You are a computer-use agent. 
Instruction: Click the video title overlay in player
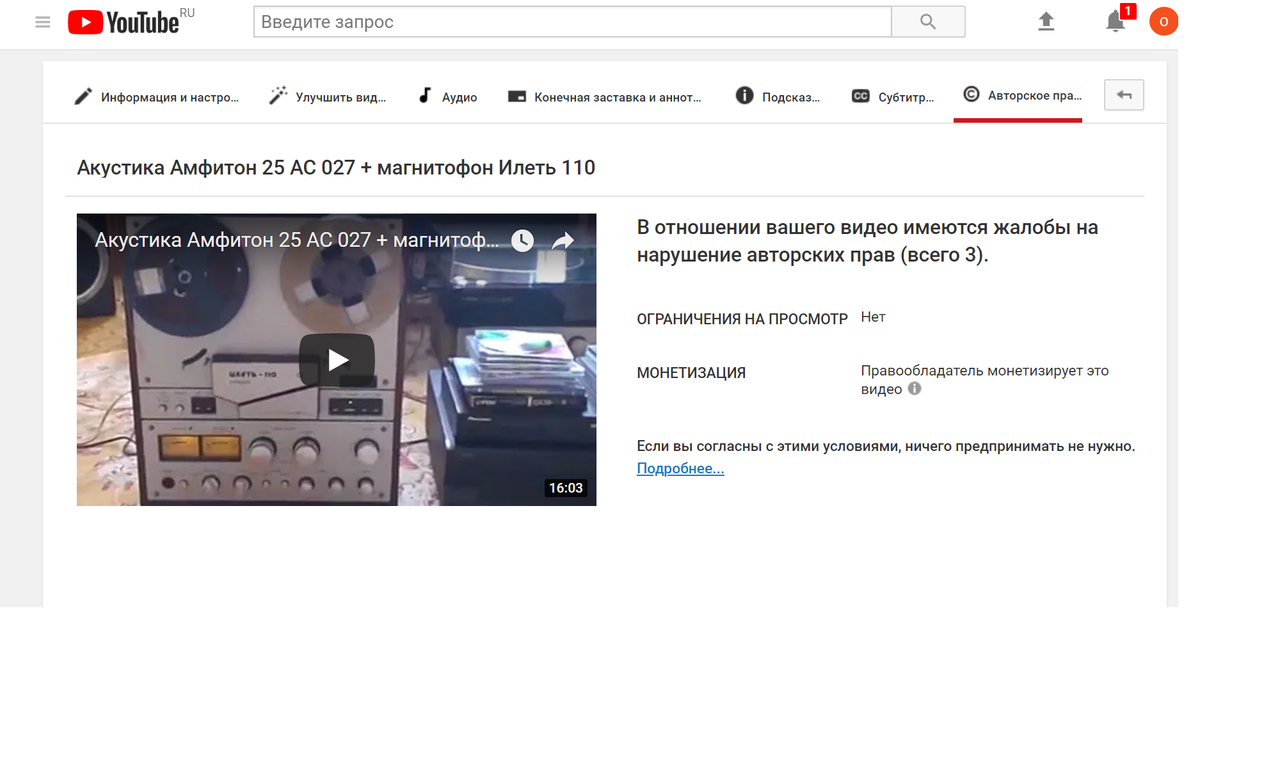(x=296, y=240)
